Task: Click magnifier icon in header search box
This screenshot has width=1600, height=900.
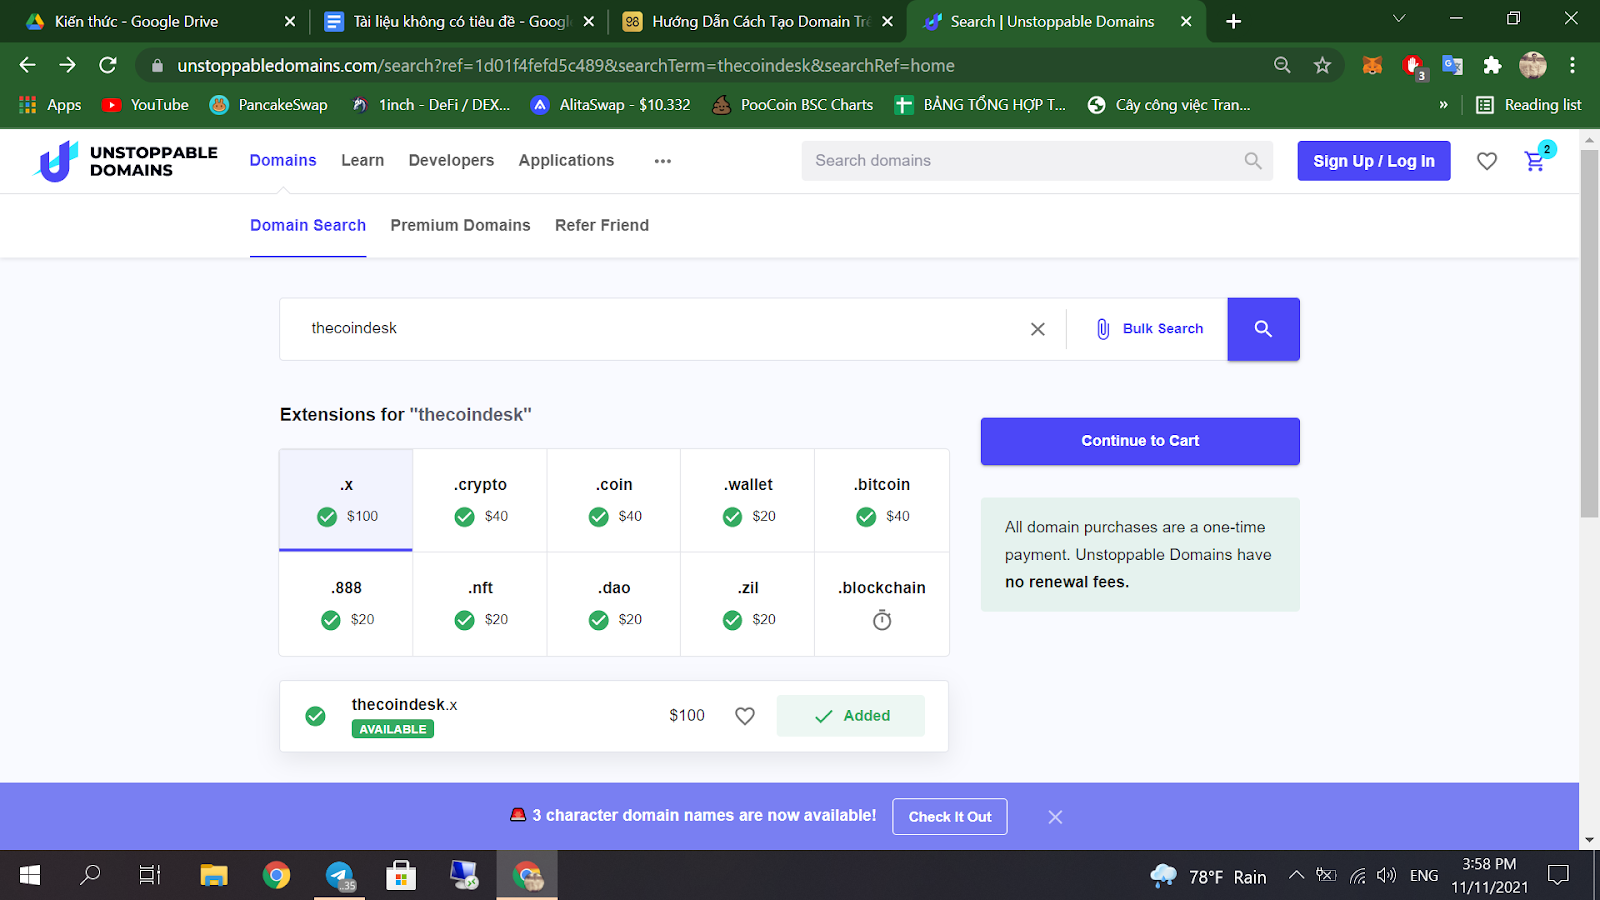Action: coord(1253,160)
